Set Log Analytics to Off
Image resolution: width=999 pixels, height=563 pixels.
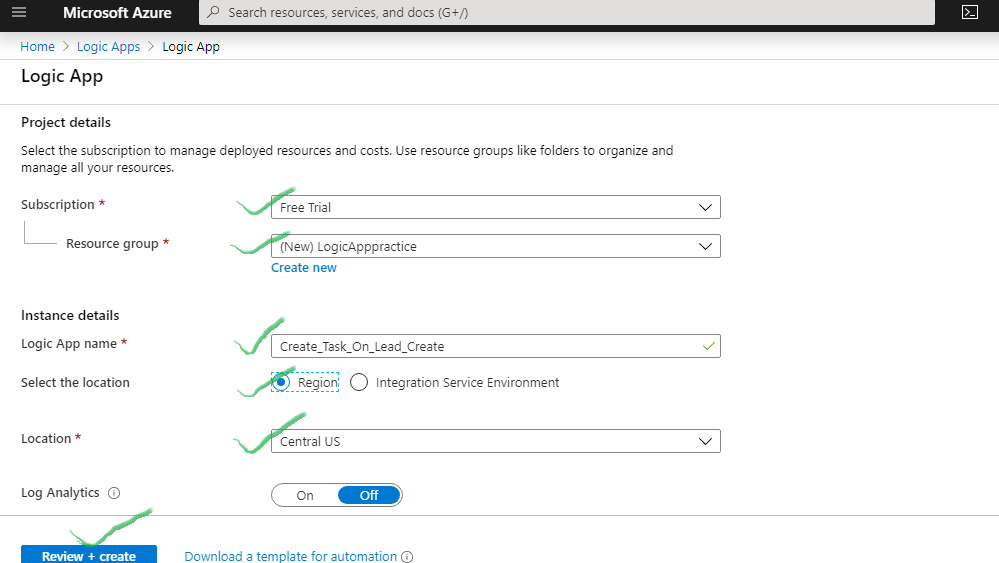coord(369,495)
